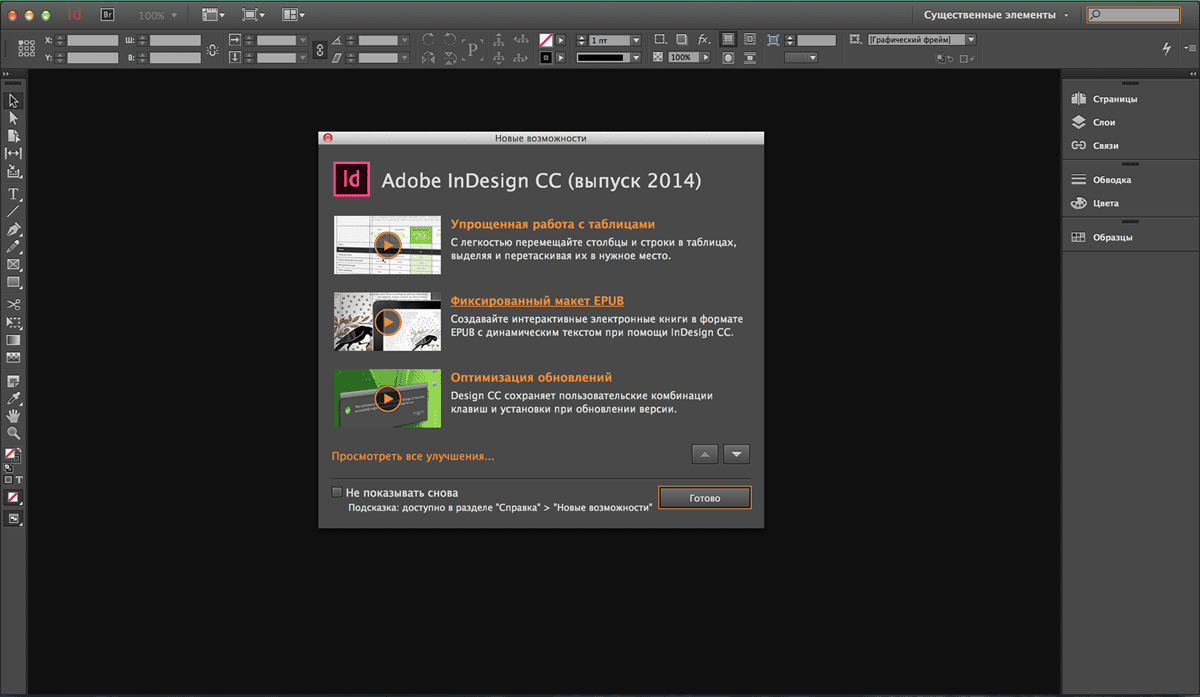Toggle formatting affects container square
1200x697 pixels.
pyautogui.click(x=8, y=480)
